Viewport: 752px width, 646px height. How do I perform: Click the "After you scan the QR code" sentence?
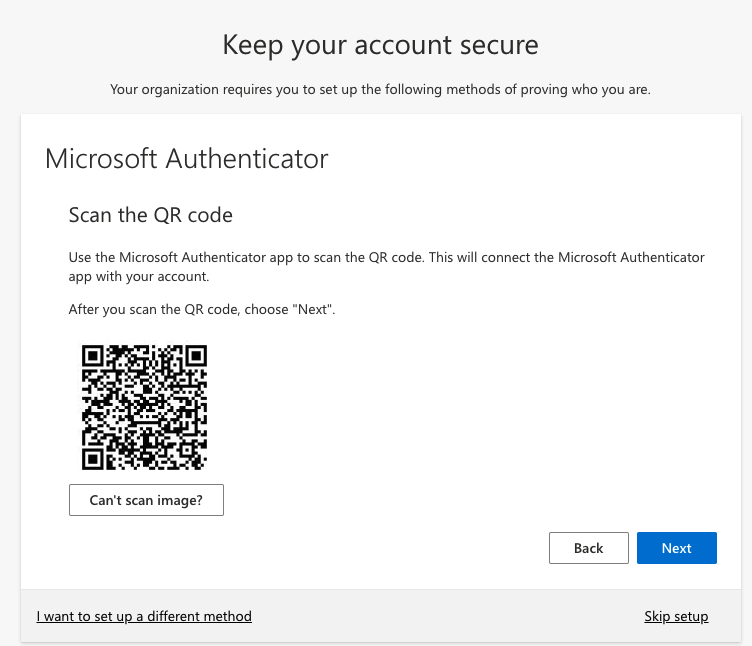tap(202, 310)
